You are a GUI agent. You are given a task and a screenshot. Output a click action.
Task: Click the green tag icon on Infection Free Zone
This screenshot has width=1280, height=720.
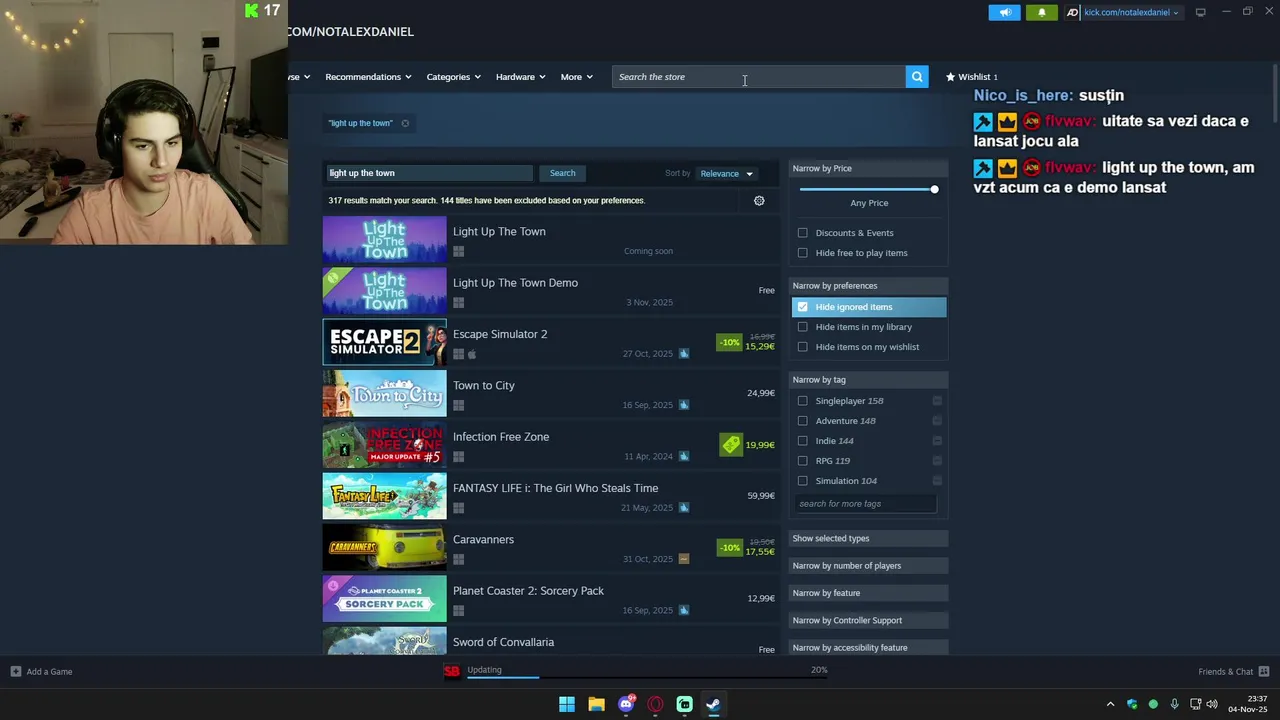(x=731, y=445)
